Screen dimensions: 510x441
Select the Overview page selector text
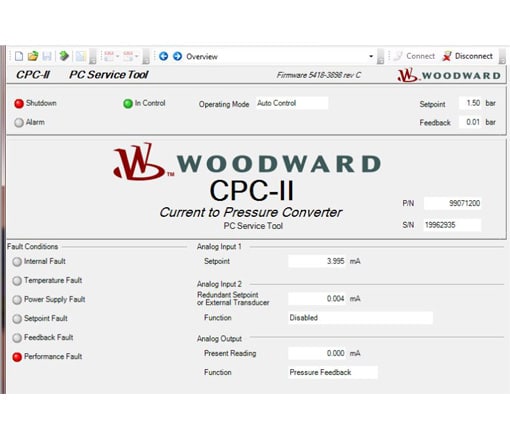point(202,56)
